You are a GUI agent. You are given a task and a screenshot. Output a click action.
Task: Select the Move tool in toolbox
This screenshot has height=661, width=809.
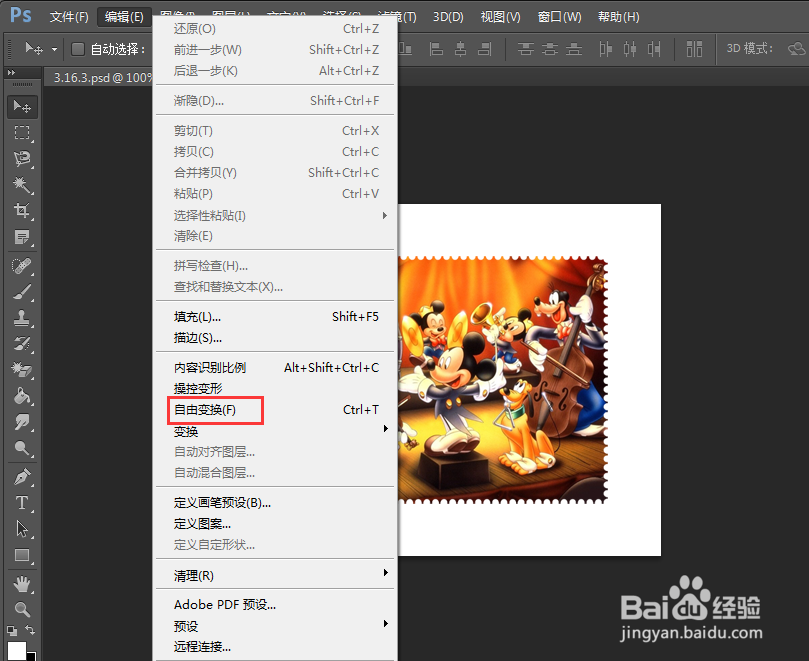click(x=22, y=107)
